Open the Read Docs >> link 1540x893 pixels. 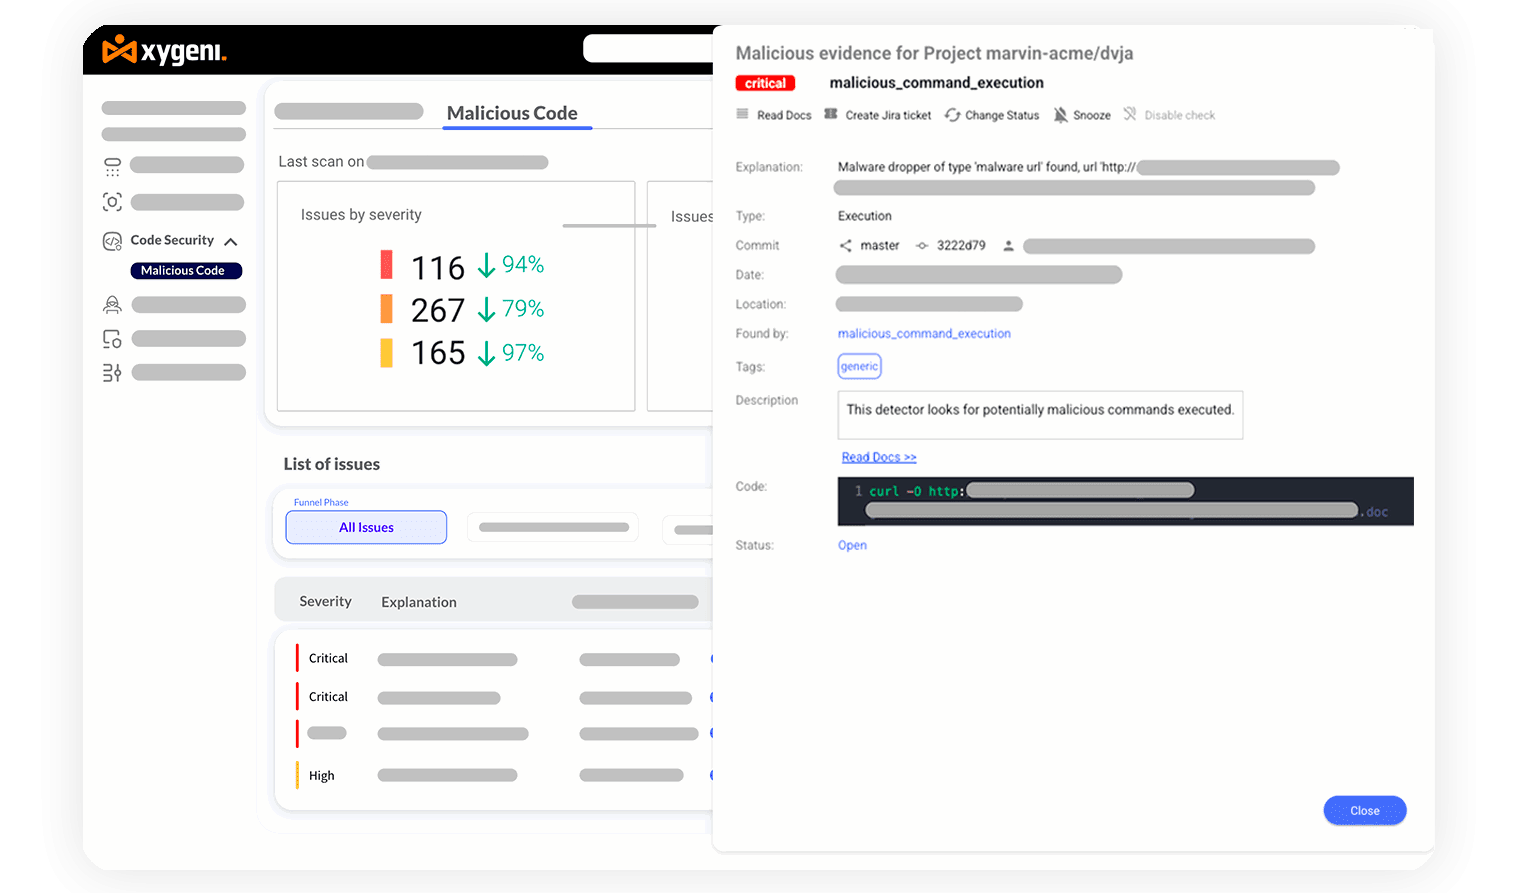click(x=879, y=457)
